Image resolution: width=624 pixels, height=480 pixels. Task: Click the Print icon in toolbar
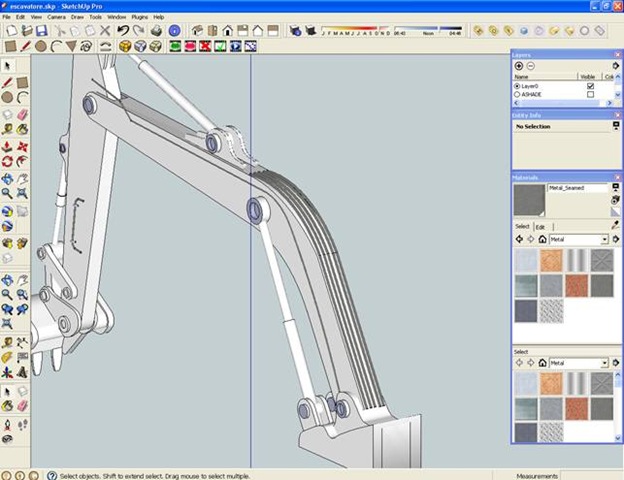(156, 31)
